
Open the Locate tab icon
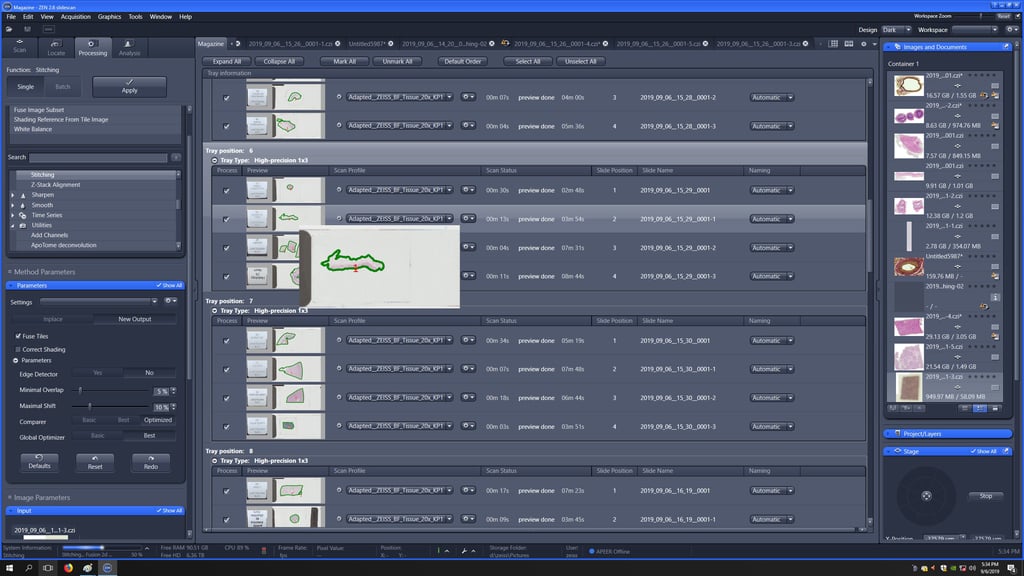tap(56, 47)
